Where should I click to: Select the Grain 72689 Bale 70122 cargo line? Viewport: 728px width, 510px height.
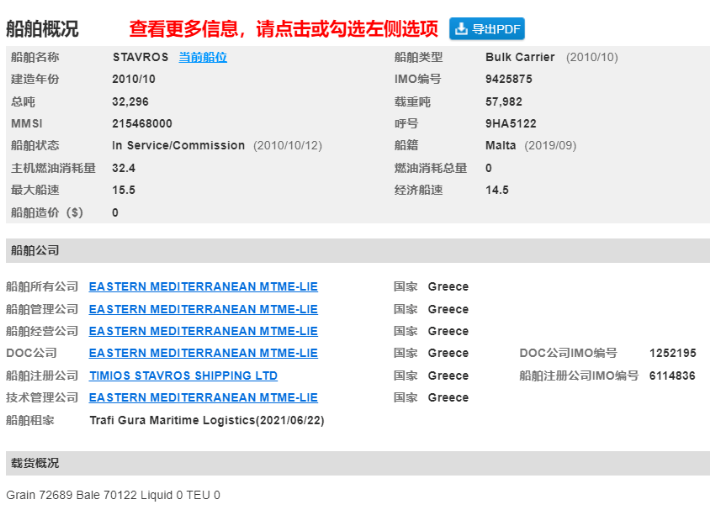[x=113, y=495]
